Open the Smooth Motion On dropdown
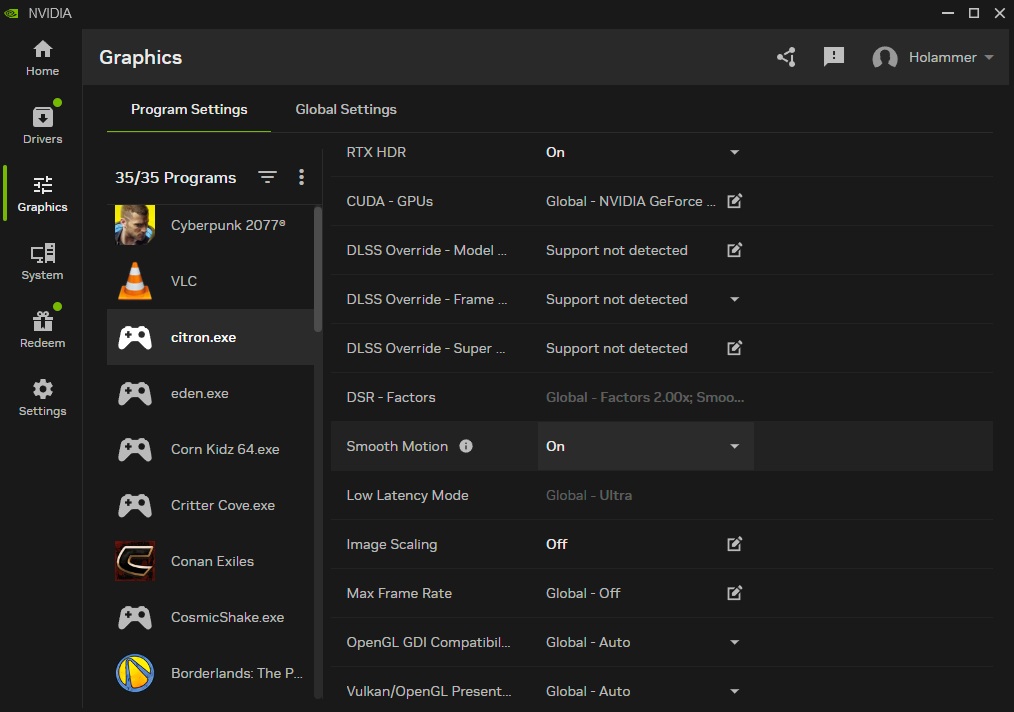This screenshot has width=1014, height=712. [645, 446]
